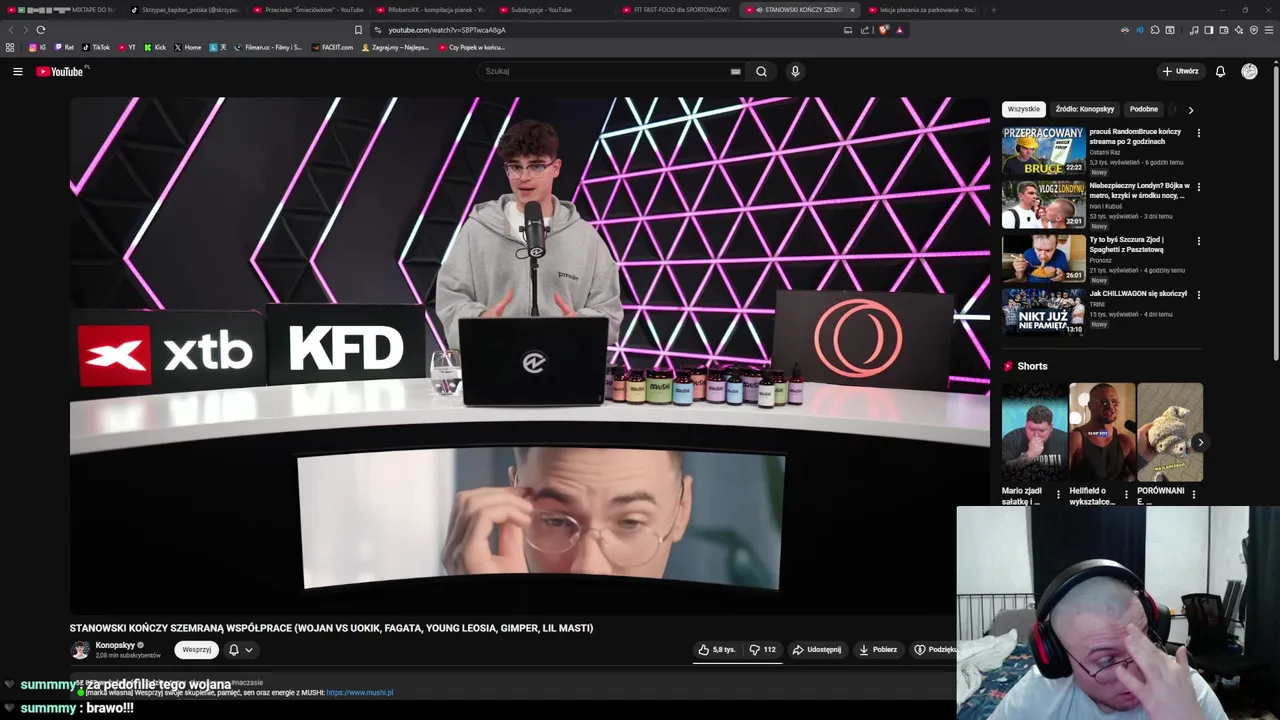This screenshot has width=1280, height=720.
Task: Open the Vlog z Londynu video thumbnail
Action: pyautogui.click(x=1043, y=205)
